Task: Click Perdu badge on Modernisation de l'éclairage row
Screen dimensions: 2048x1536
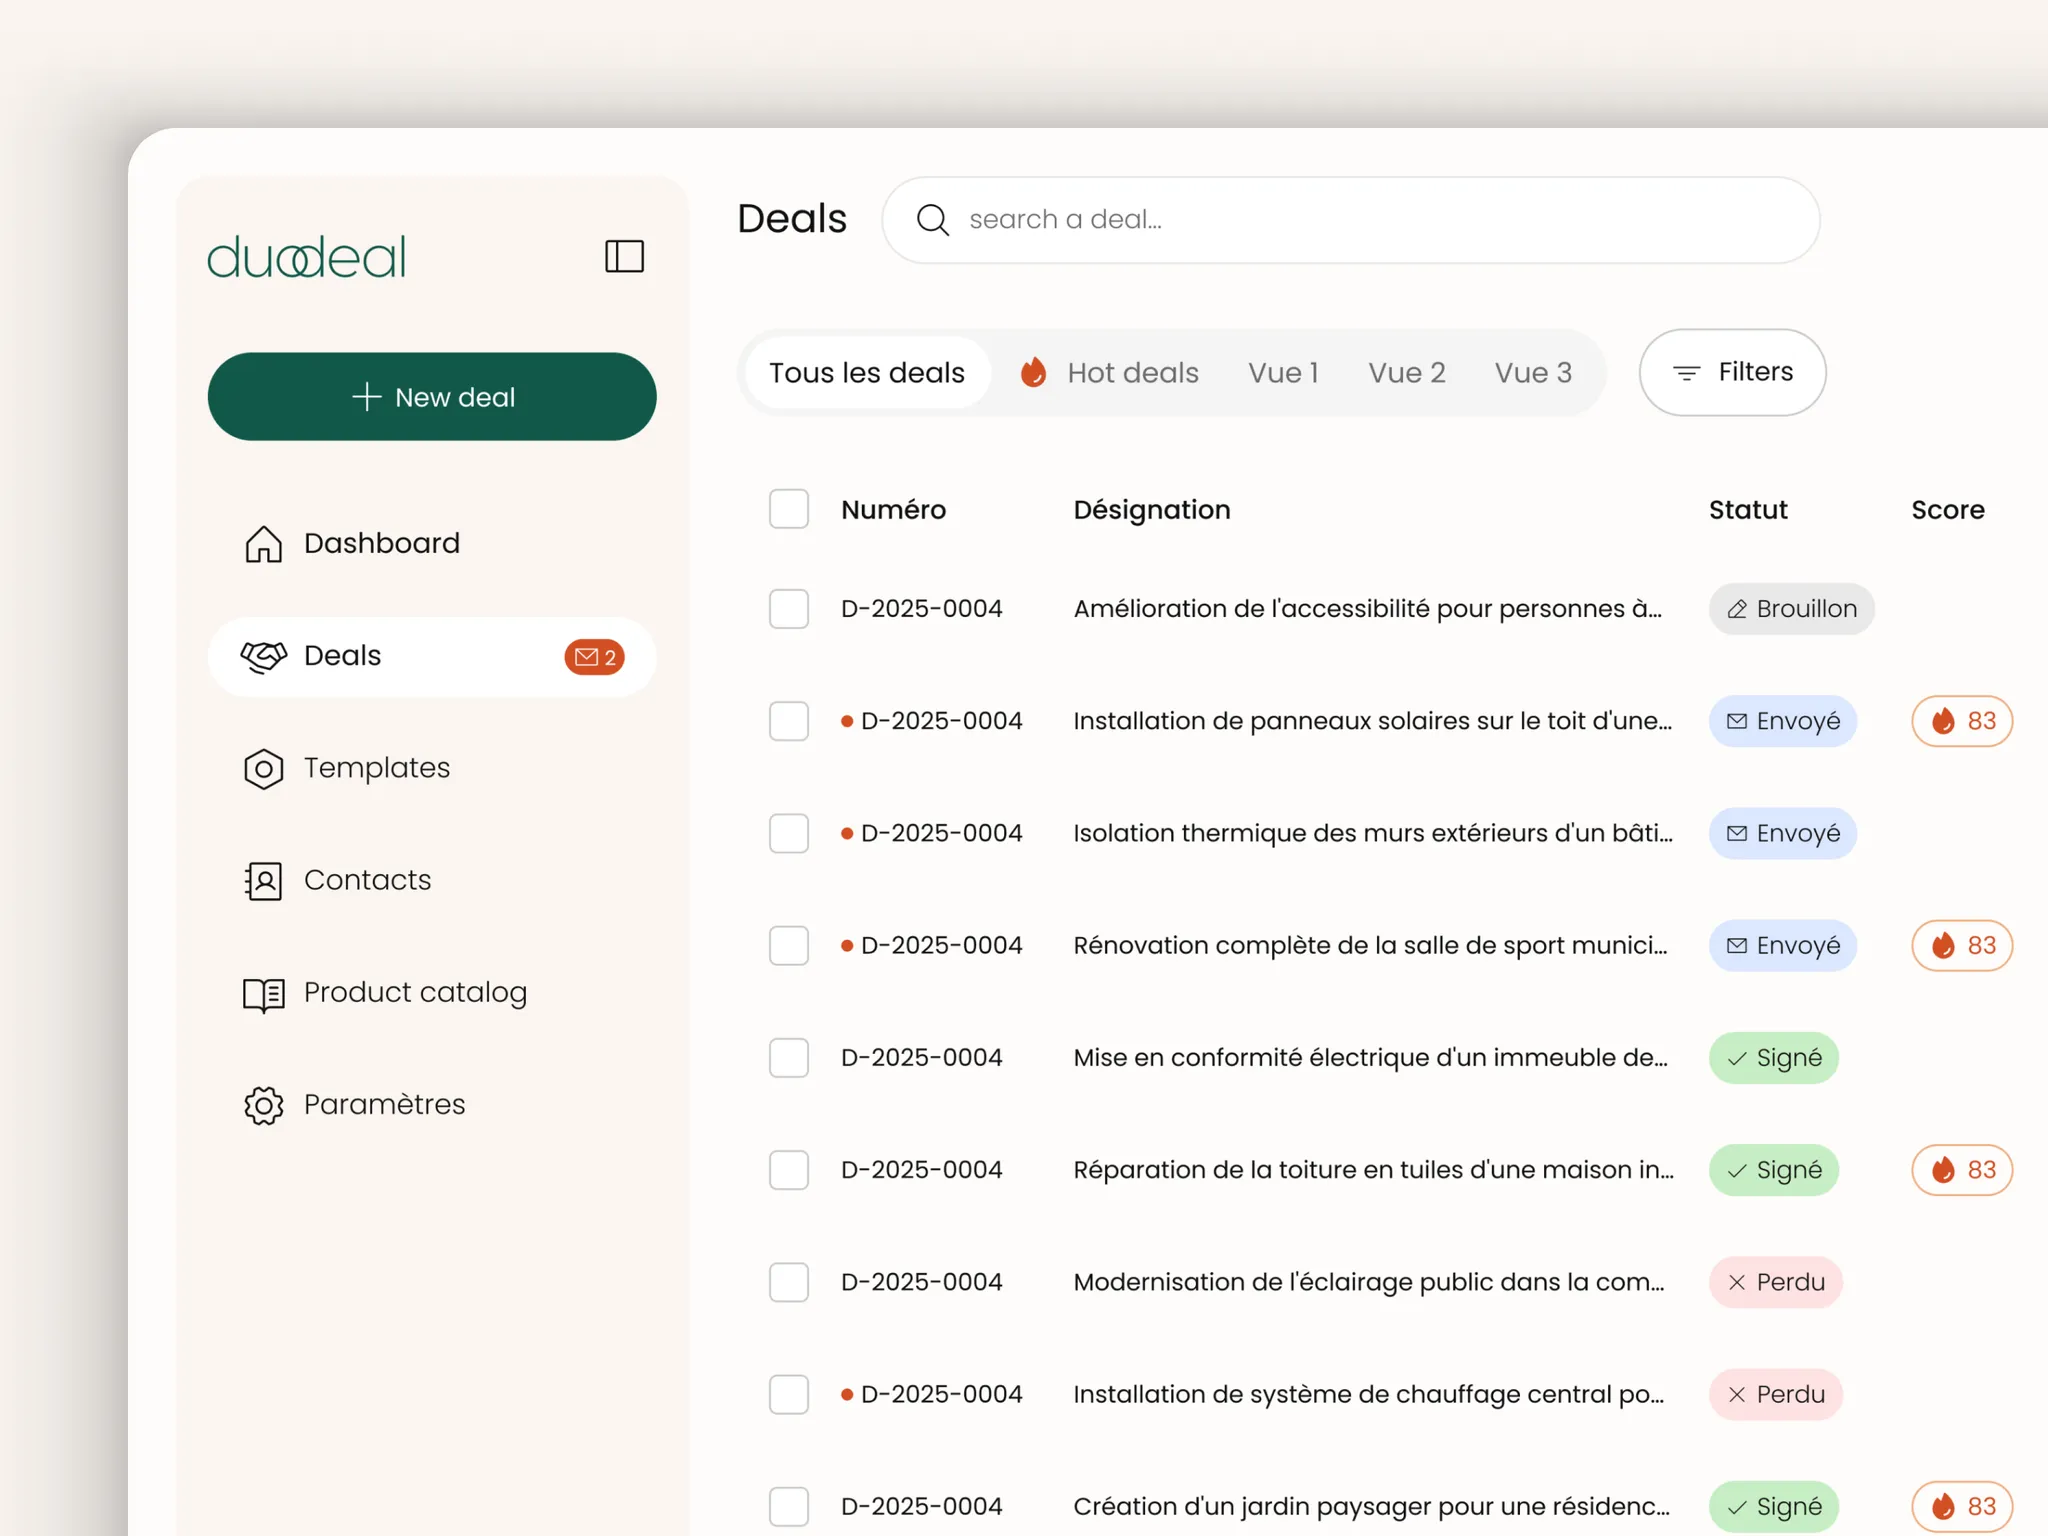Action: (x=1776, y=1282)
